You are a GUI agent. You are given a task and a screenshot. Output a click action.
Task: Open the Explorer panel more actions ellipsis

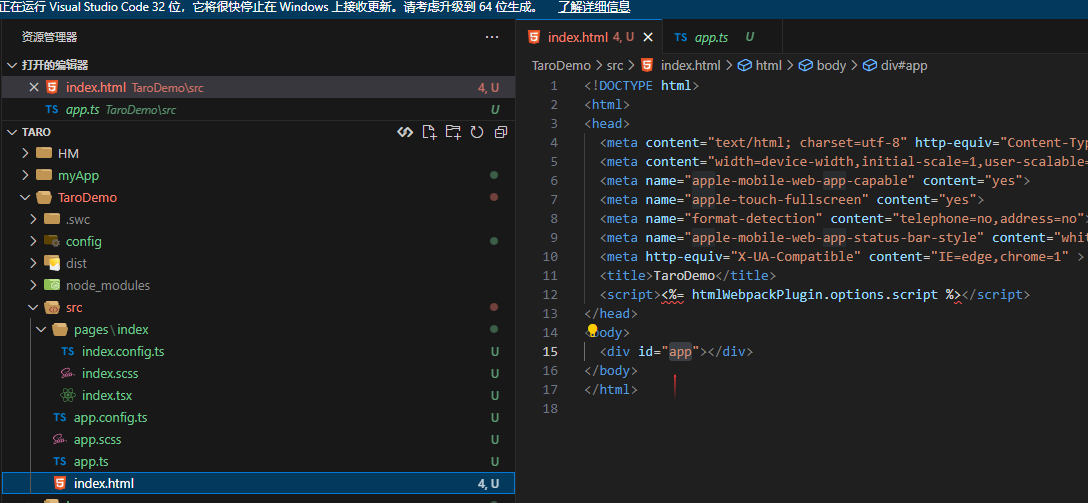(x=492, y=37)
